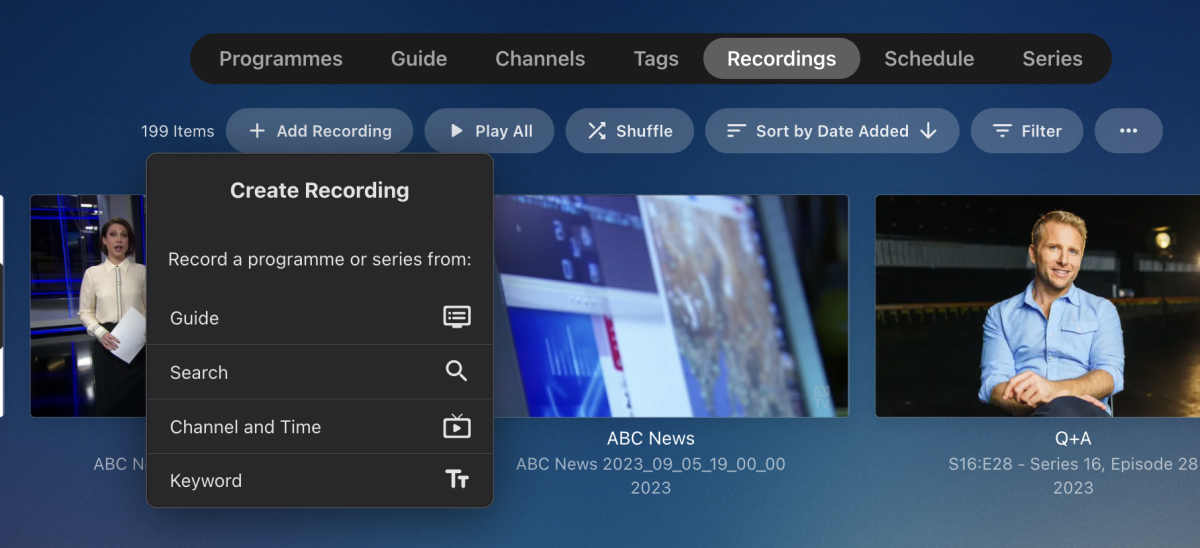Click S16:E28 - Series 16 episode text
This screenshot has height=548, width=1200.
tap(1073, 464)
